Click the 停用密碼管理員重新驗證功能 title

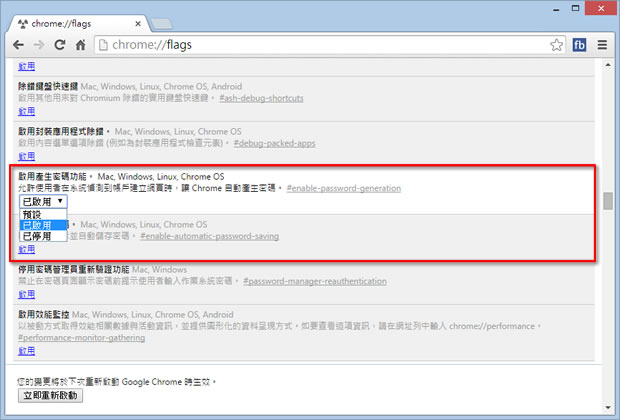tap(74, 270)
